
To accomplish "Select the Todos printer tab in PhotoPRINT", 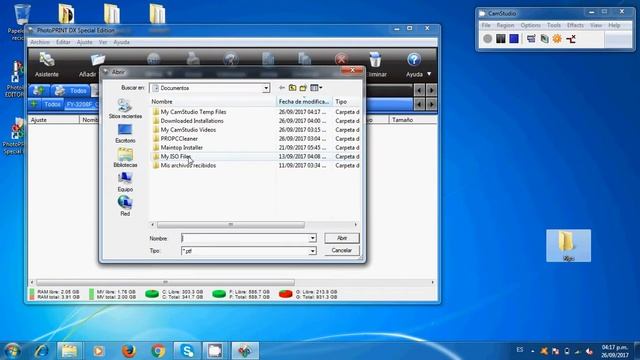I will pos(71,91).
